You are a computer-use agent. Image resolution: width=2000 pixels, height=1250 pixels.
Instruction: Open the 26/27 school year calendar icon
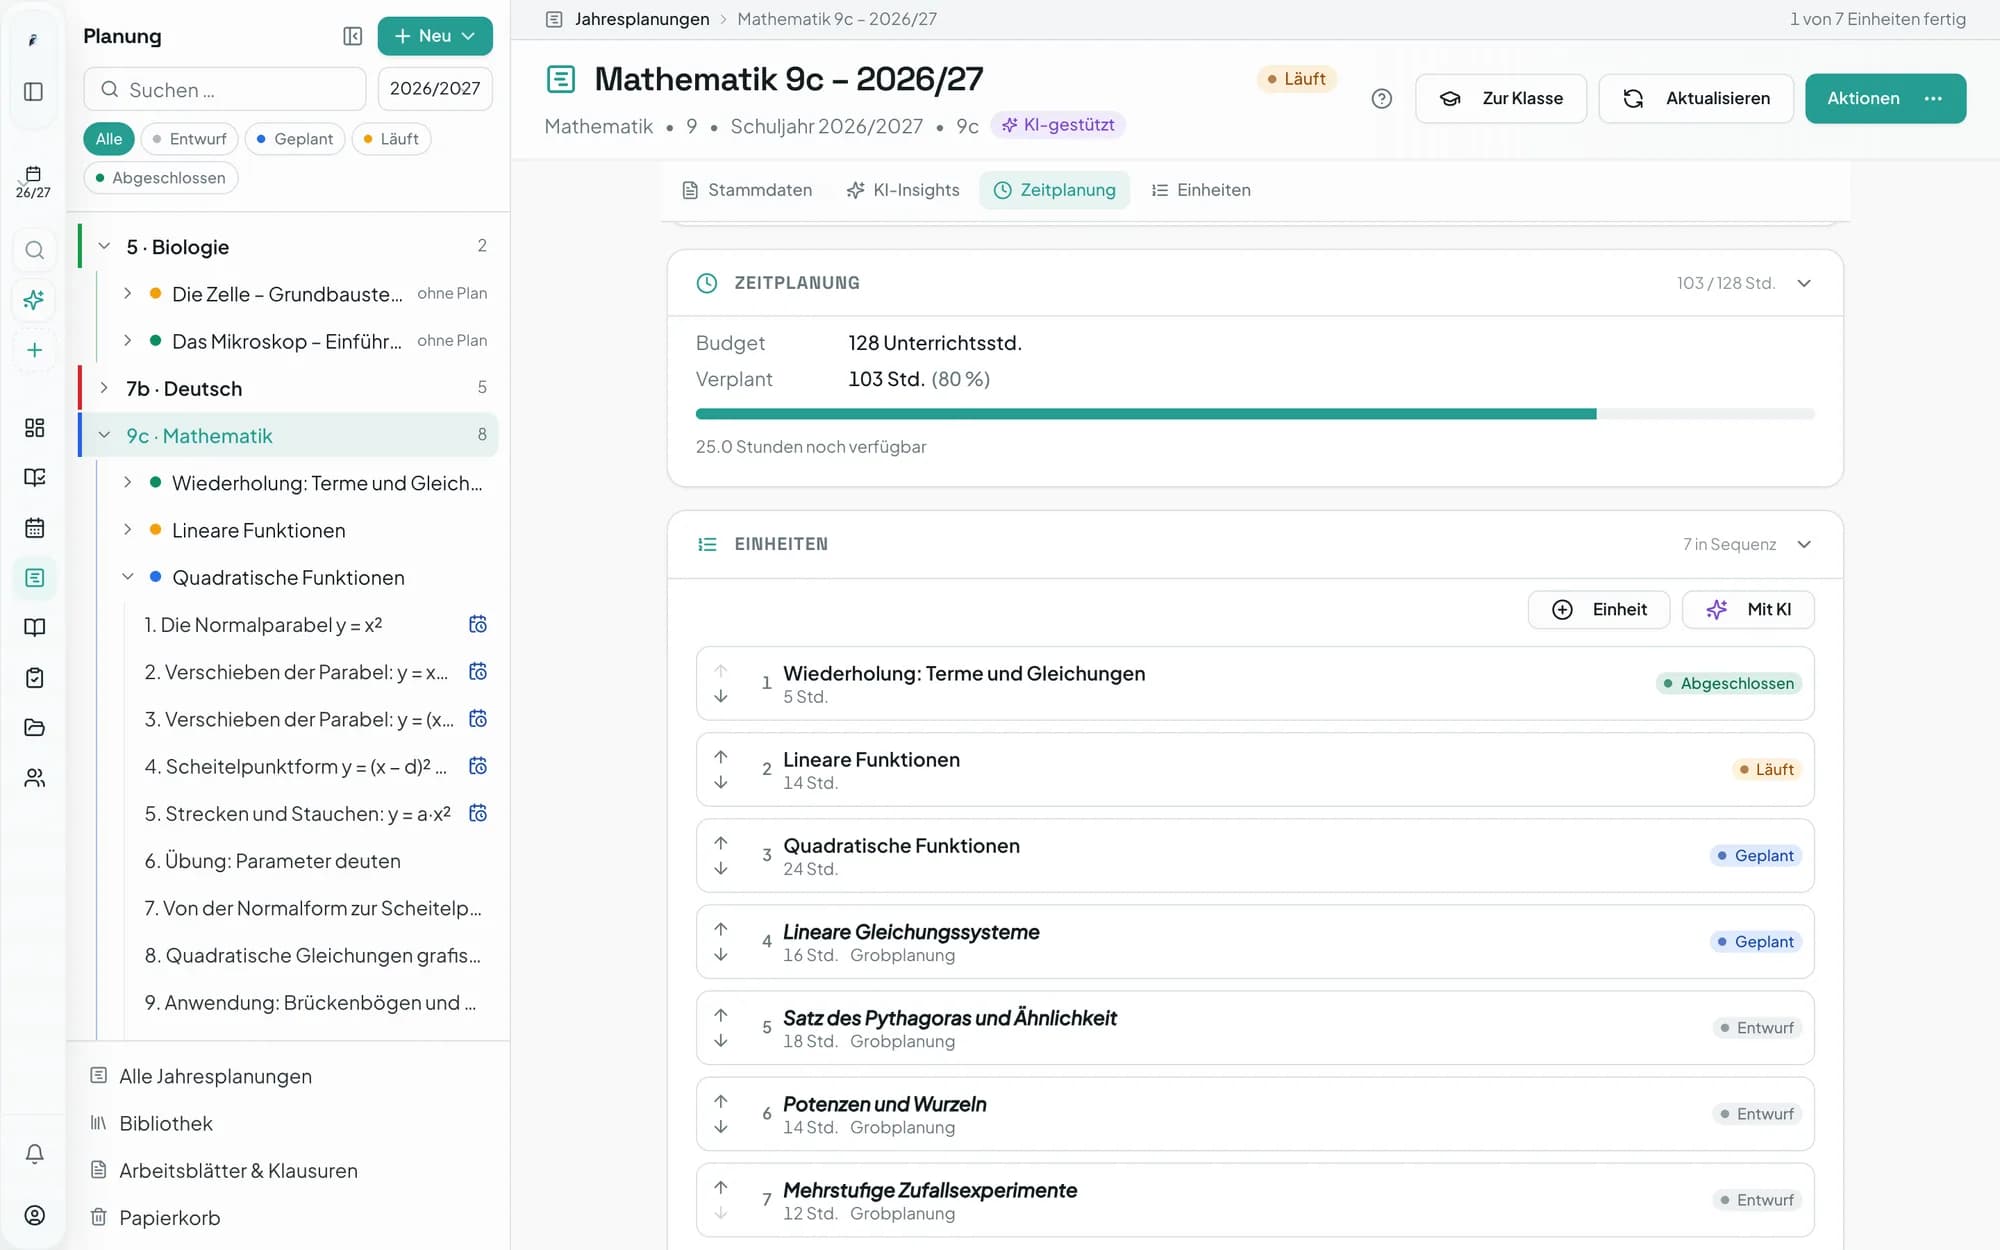coord(33,181)
